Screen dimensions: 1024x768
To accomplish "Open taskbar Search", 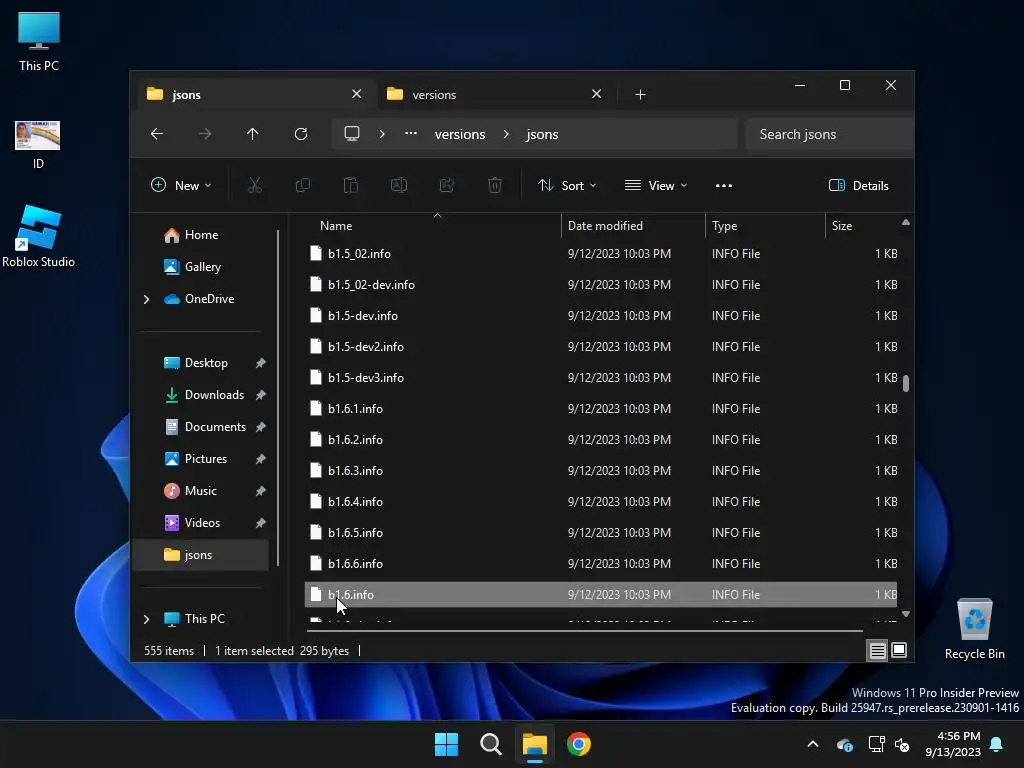I will point(490,744).
